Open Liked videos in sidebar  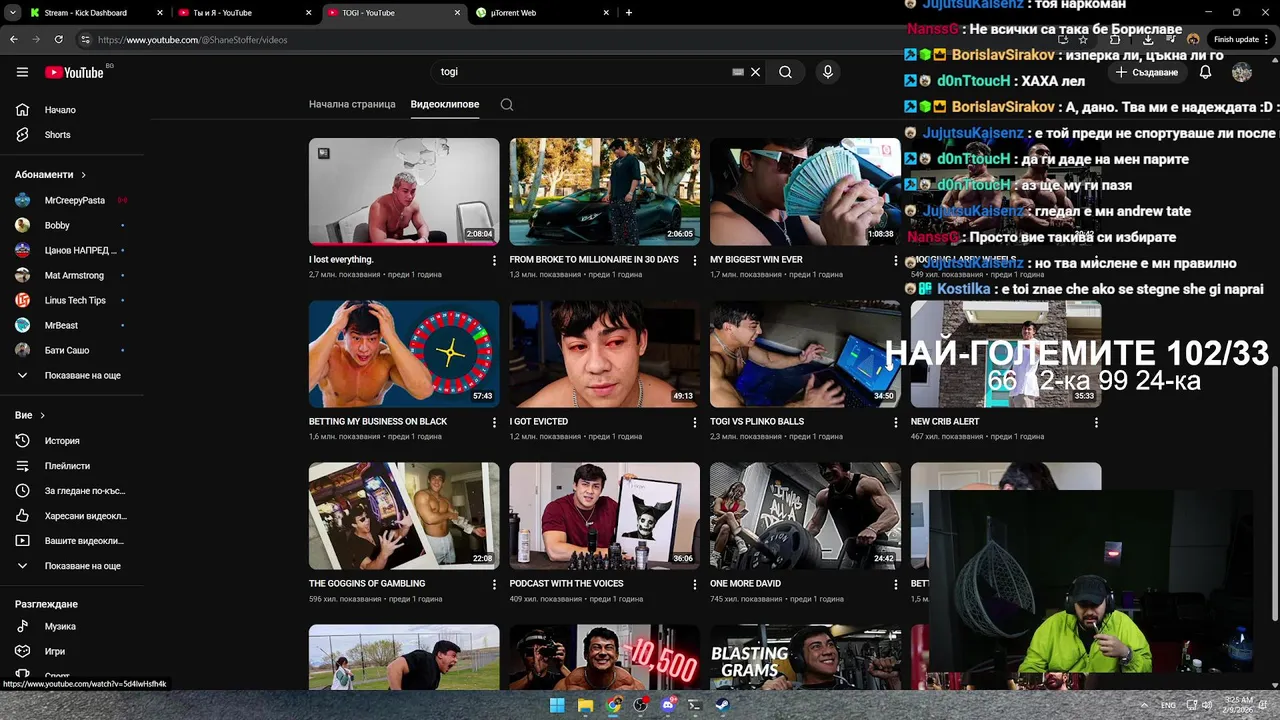tap(72, 516)
